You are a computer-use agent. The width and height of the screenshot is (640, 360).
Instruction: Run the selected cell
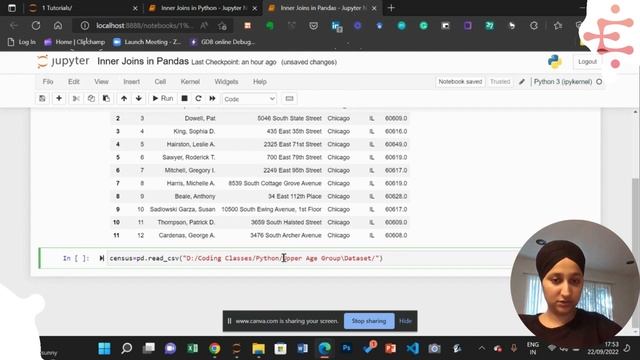coord(162,98)
